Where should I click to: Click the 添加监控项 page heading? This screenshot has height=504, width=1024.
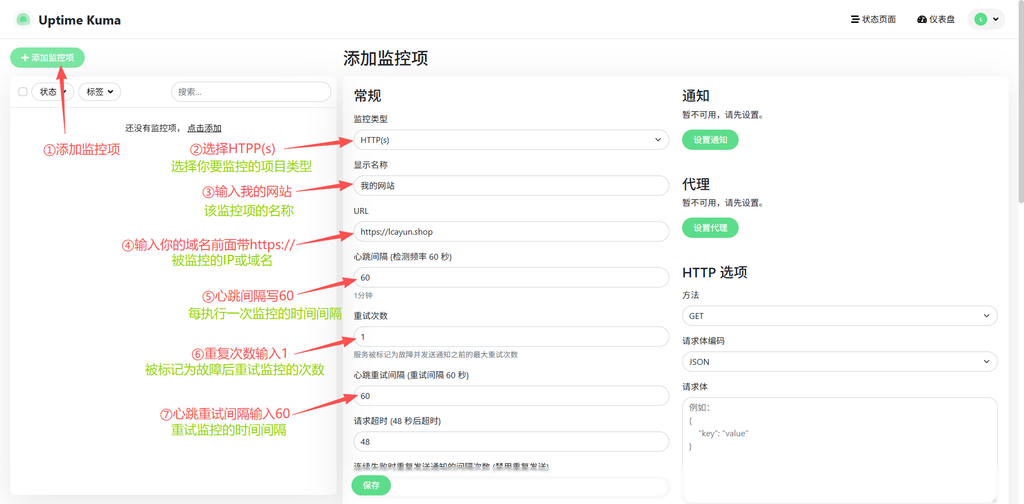point(385,58)
